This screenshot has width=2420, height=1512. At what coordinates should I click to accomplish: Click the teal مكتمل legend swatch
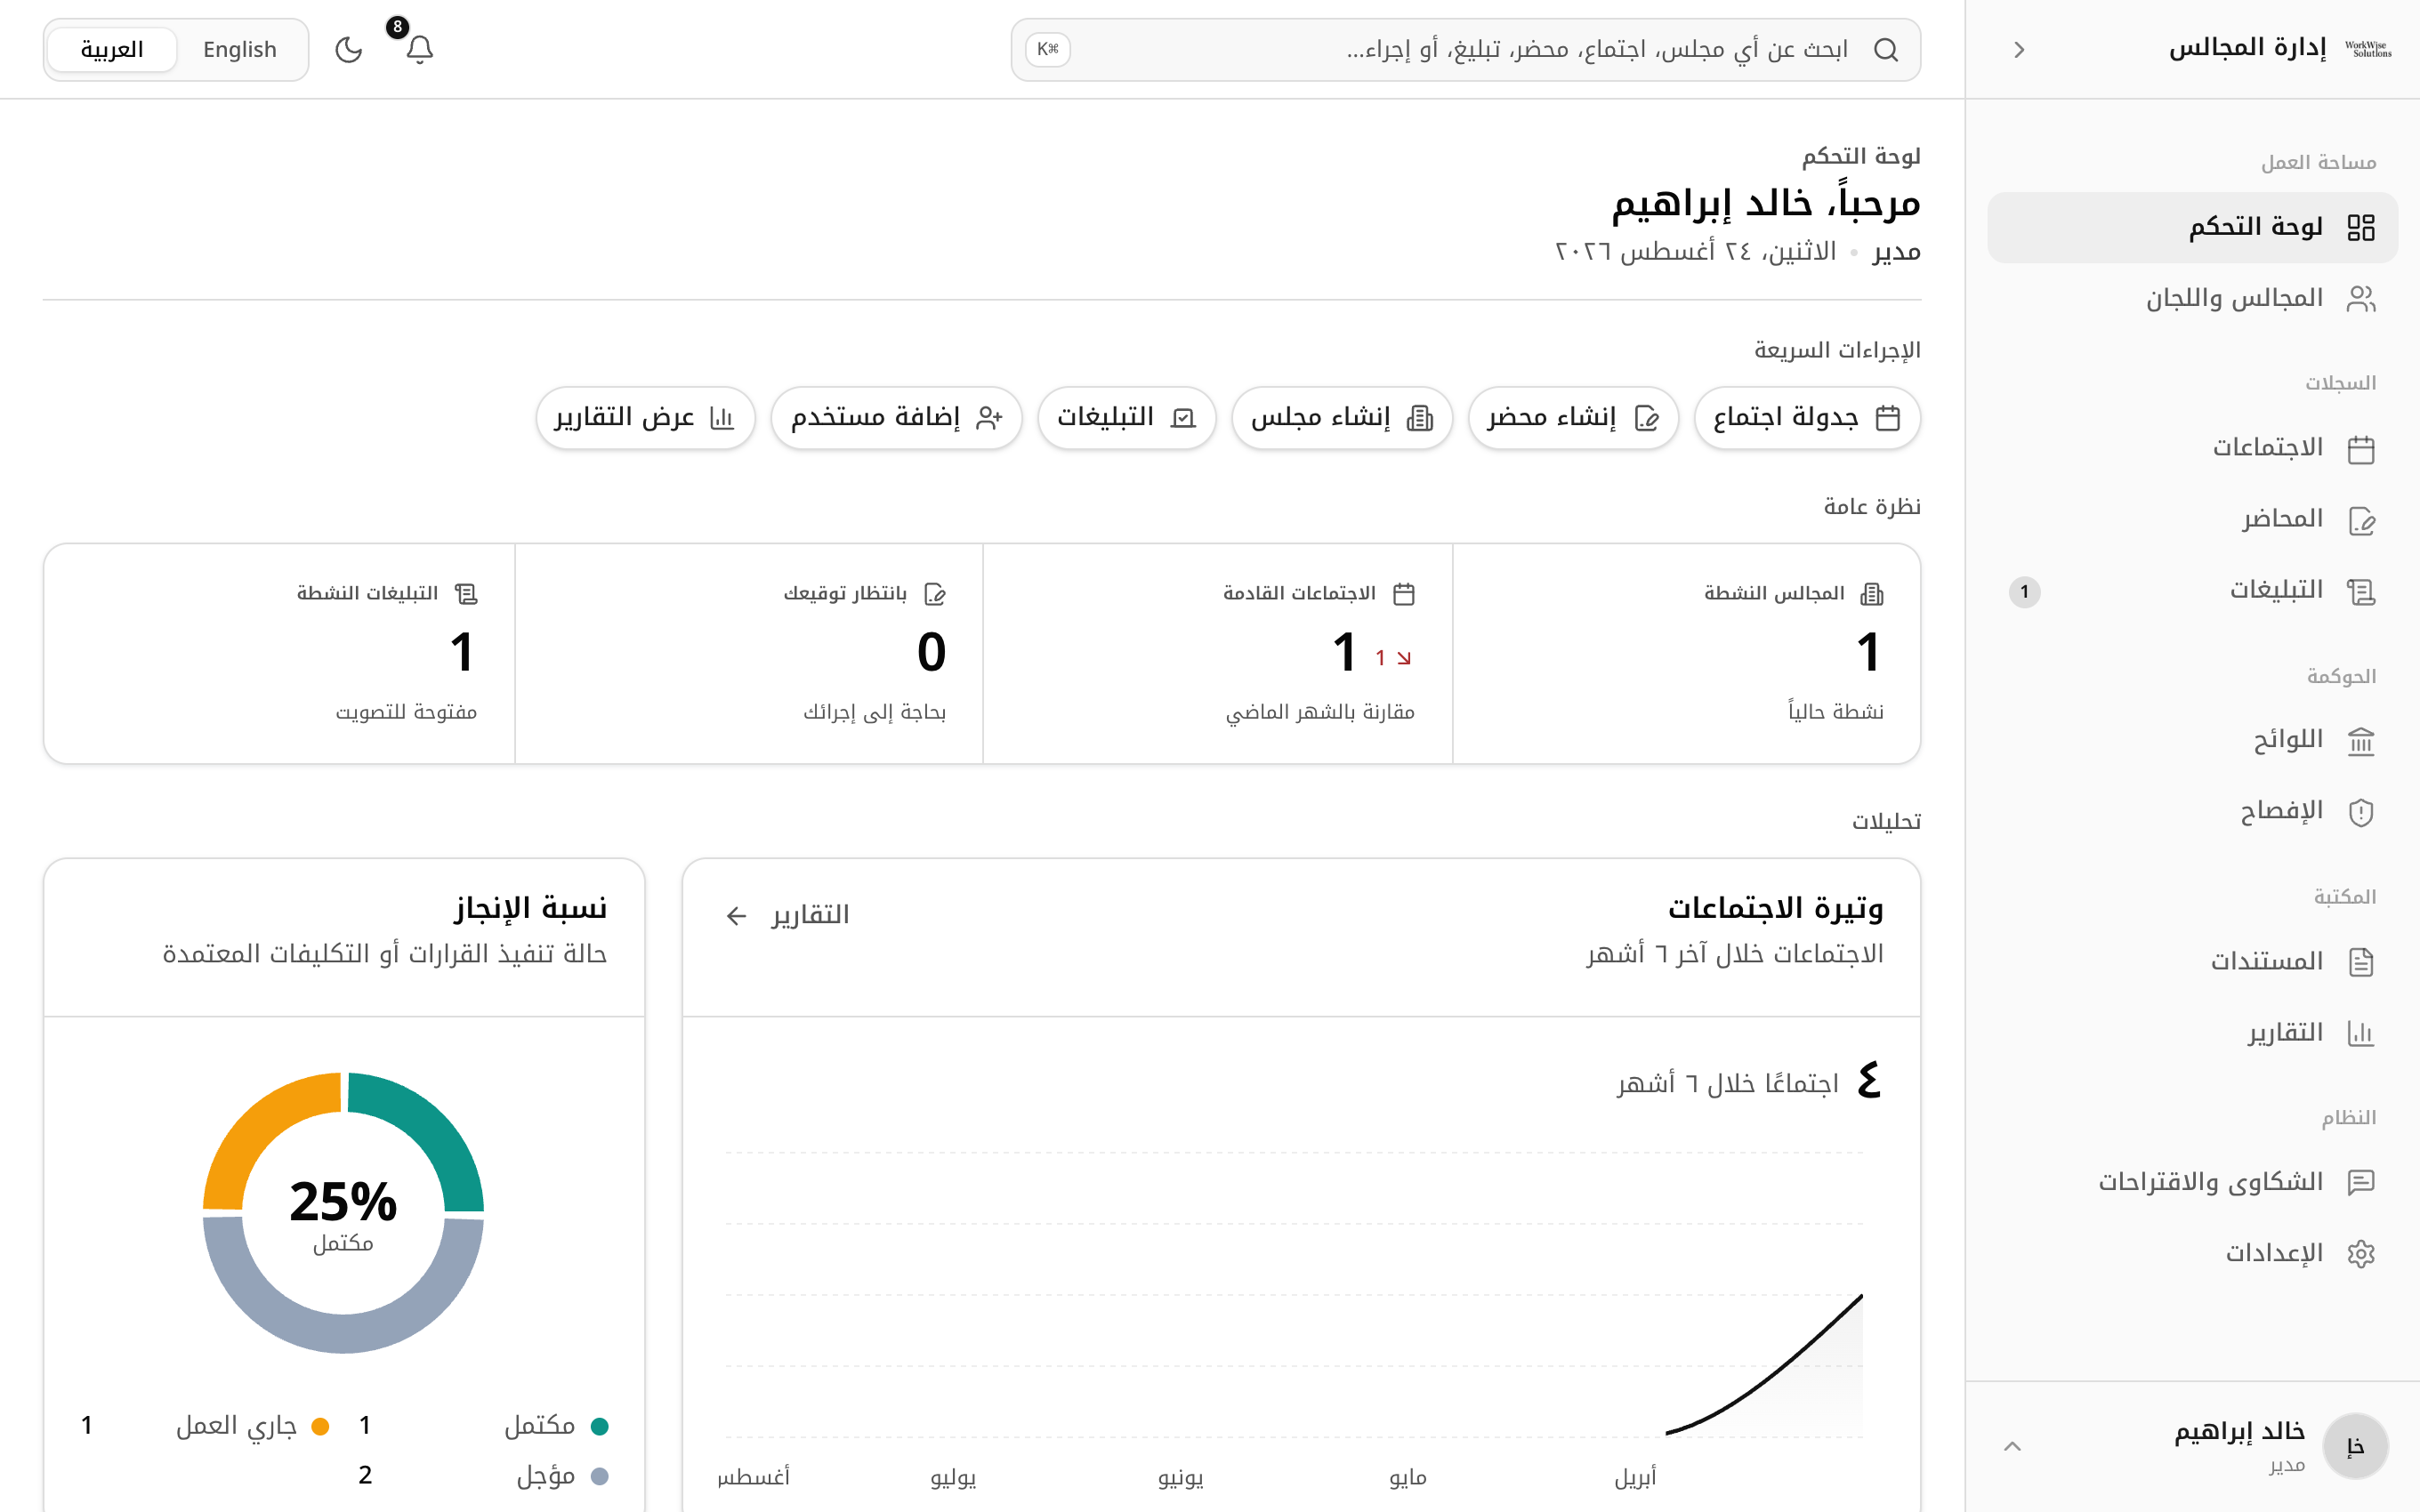pos(599,1426)
